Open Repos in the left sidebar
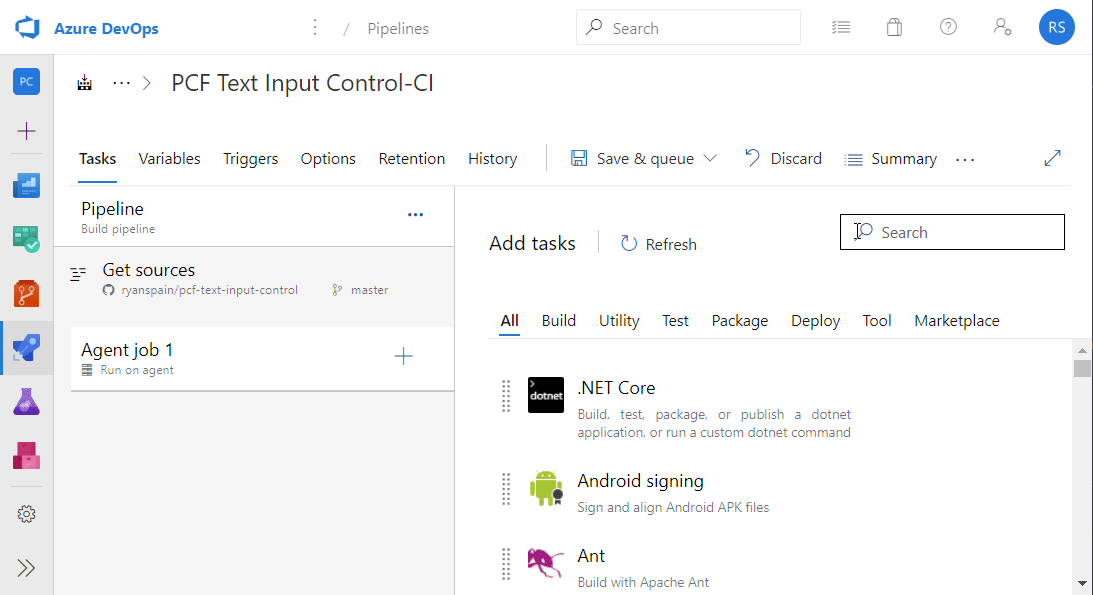 tap(26, 293)
